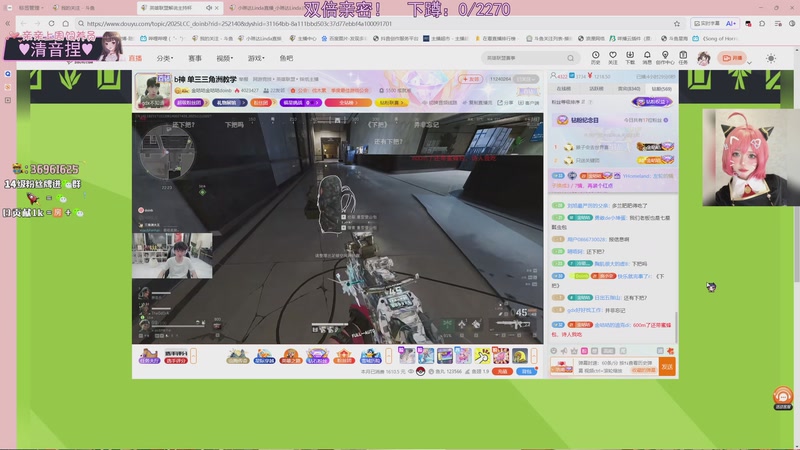
Task: Run search with the magnifier icon
Action: (570, 58)
